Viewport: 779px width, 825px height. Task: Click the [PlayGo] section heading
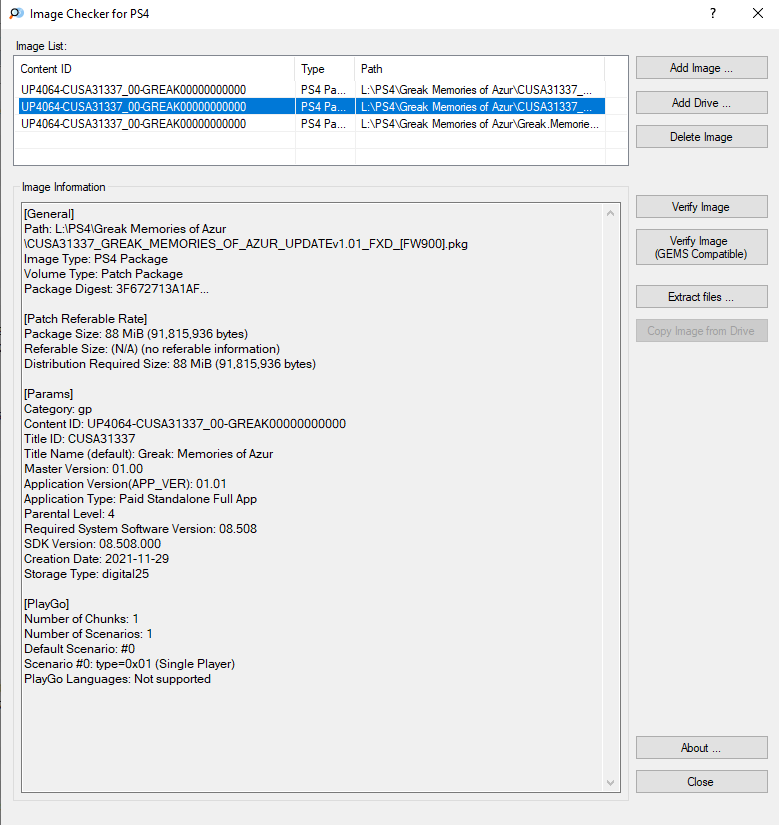click(x=47, y=604)
